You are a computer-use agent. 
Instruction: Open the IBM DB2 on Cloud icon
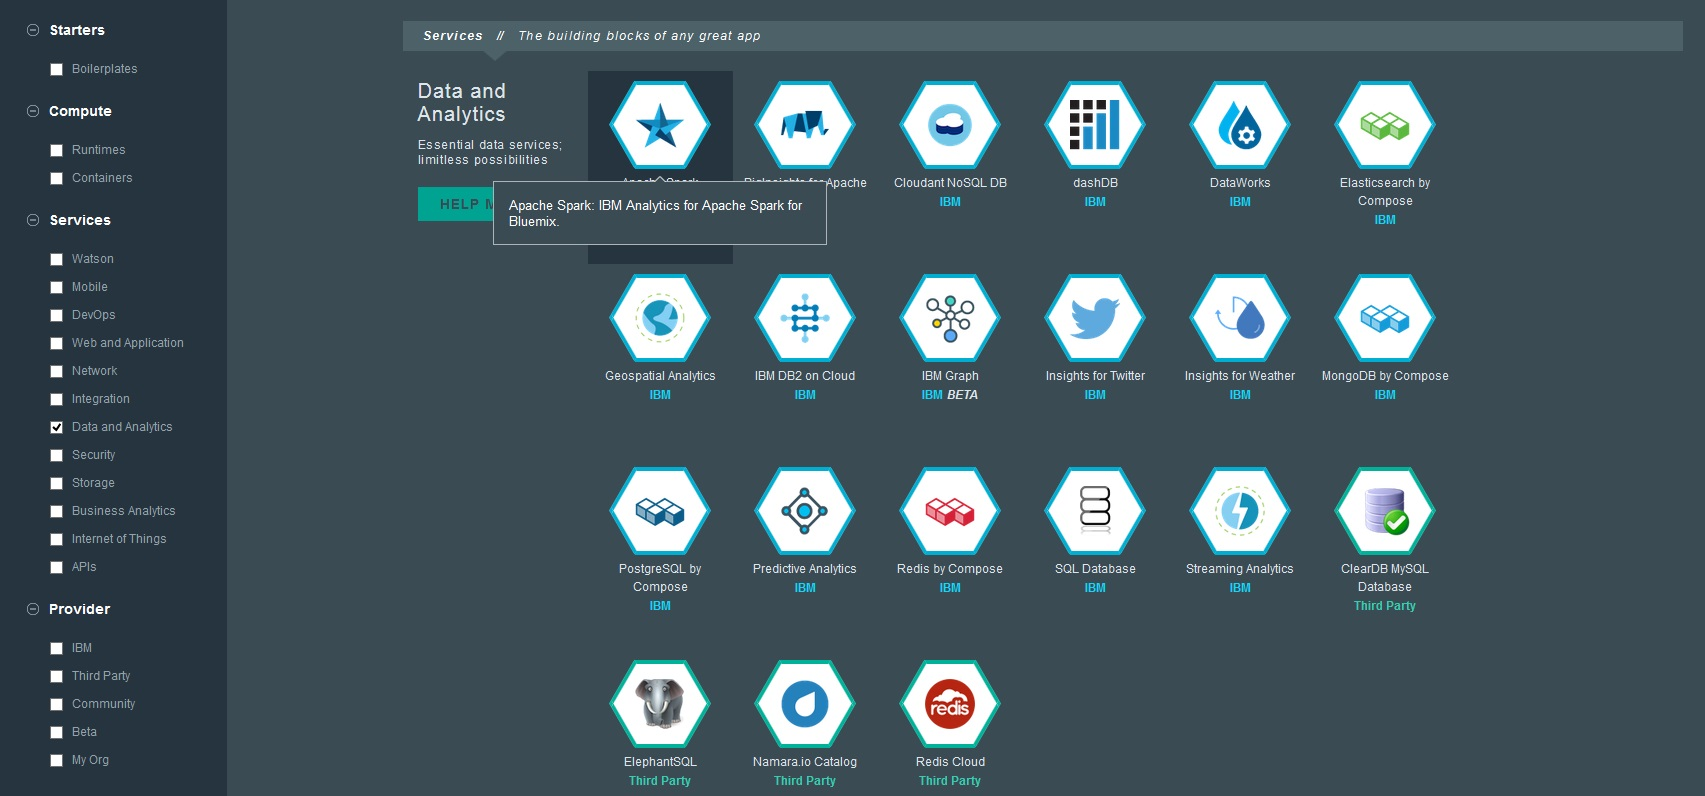click(805, 319)
